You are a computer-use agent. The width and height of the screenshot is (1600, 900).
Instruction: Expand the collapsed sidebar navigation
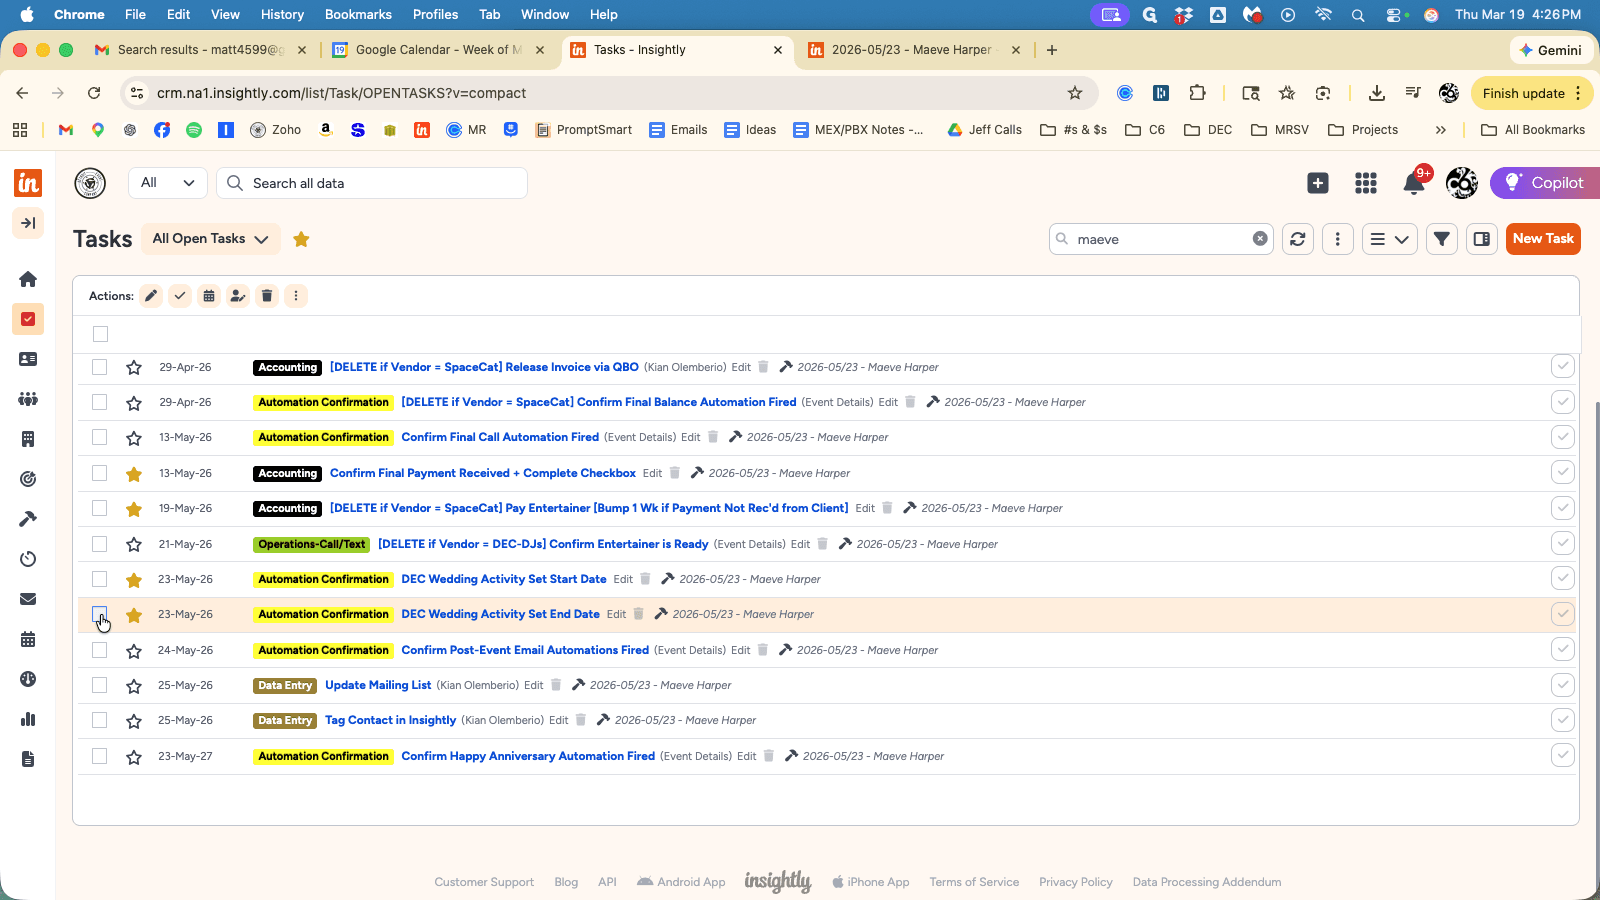pos(28,223)
